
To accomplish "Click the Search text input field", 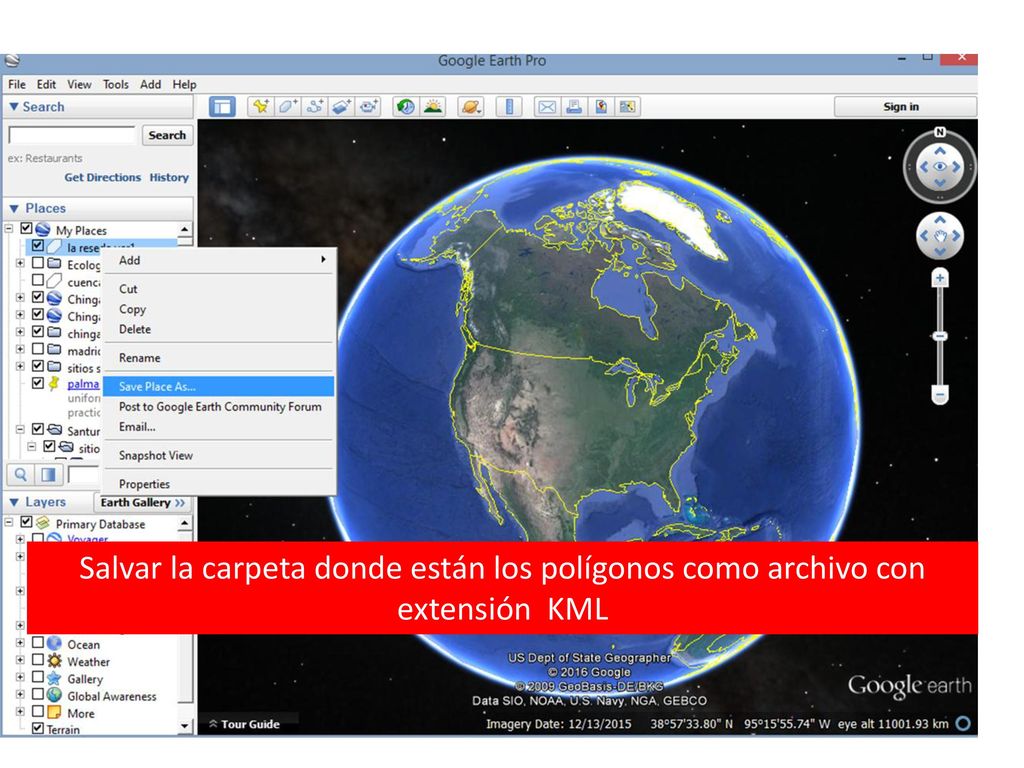I will click(x=72, y=135).
